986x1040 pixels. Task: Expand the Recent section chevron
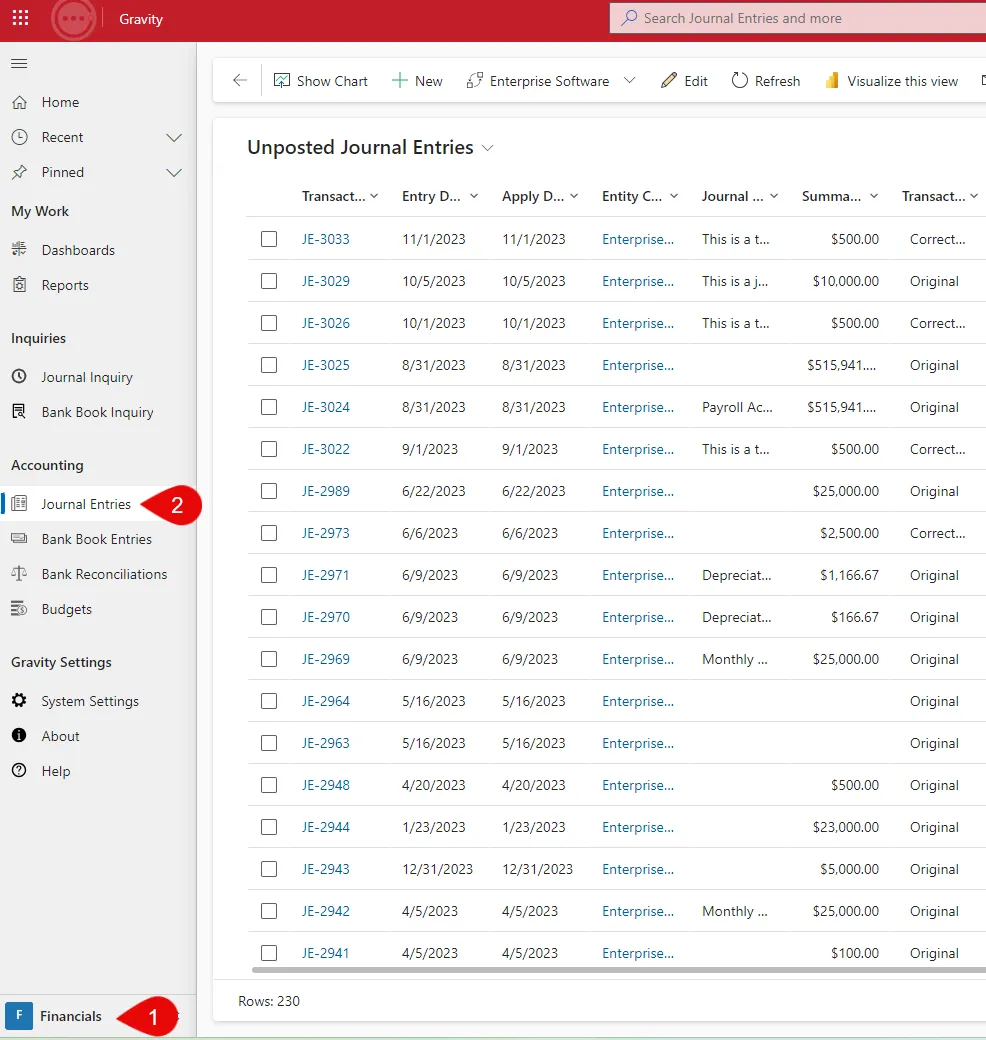pyautogui.click(x=174, y=137)
